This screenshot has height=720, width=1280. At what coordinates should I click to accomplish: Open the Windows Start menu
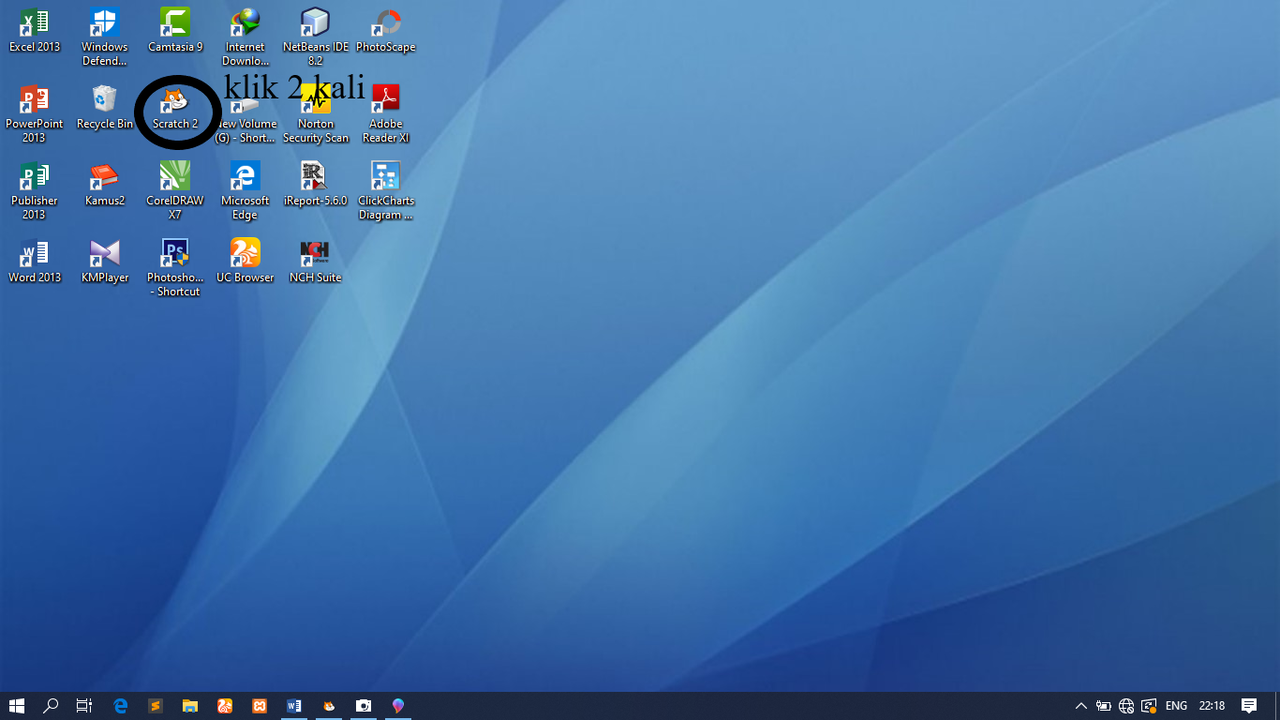point(16,706)
